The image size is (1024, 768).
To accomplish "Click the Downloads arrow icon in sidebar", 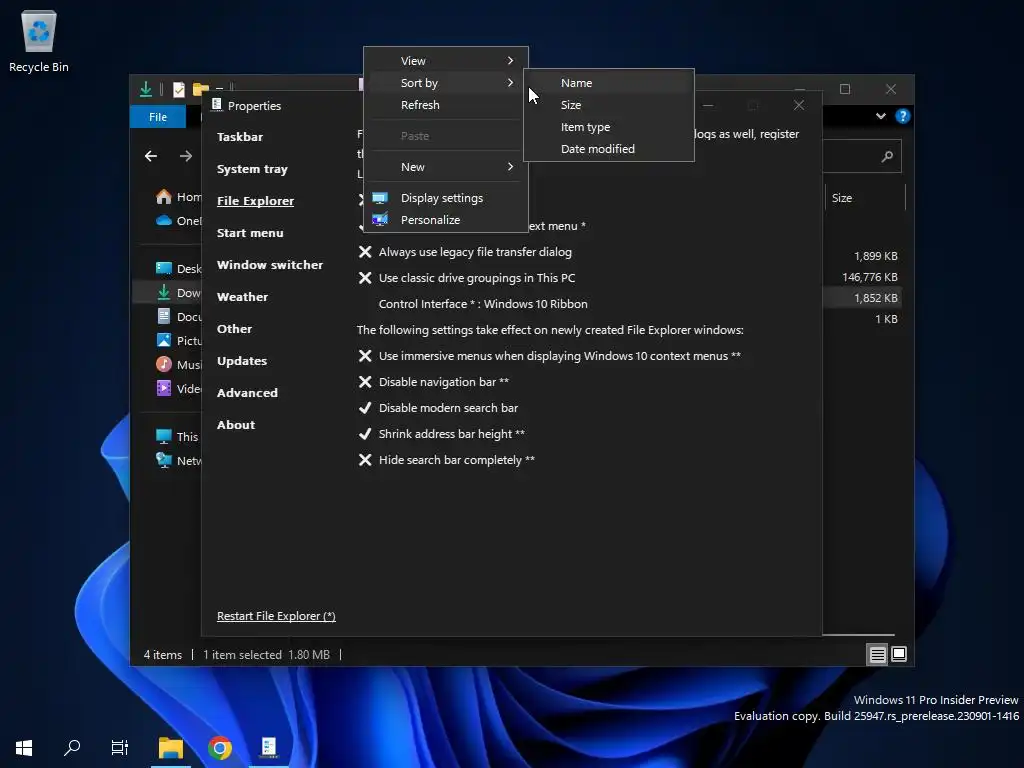I will point(164,293).
